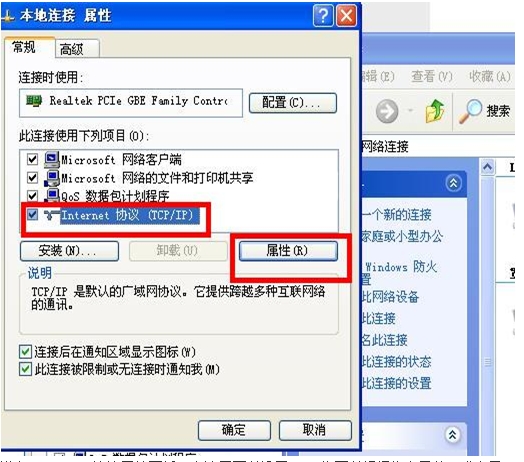The height and width of the screenshot is (462, 524).
Task: Click the green up-folder arrow icon
Action: 435,111
